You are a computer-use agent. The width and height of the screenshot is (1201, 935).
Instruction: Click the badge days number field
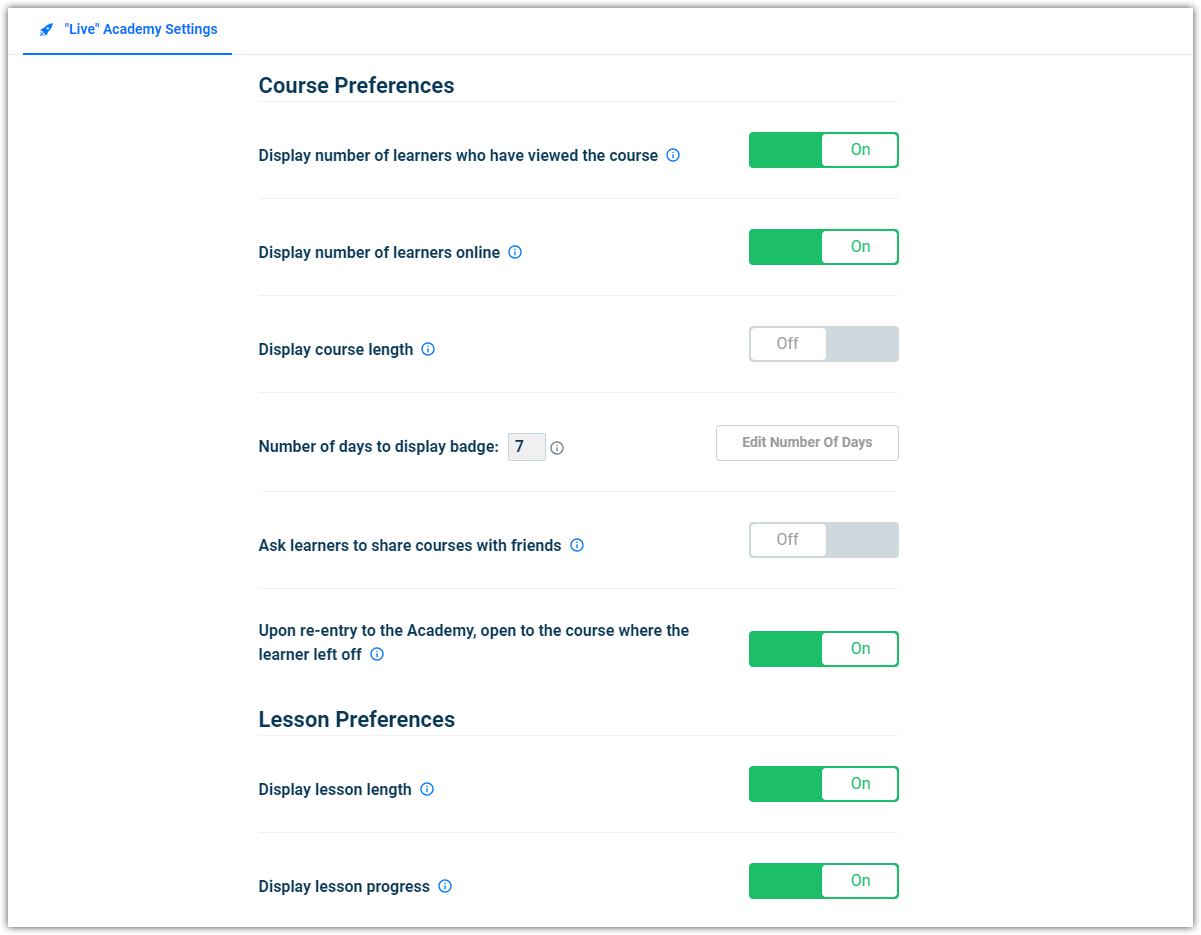click(x=527, y=447)
